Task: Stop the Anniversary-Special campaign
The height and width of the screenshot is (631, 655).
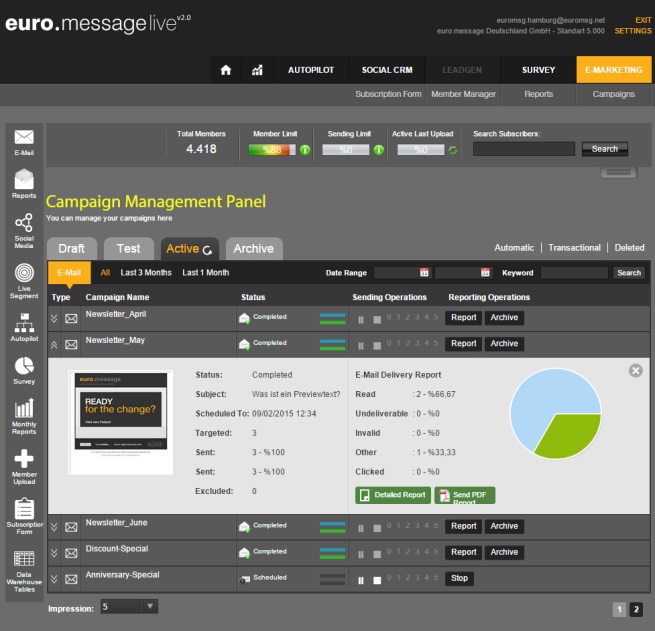Action: click(458, 578)
